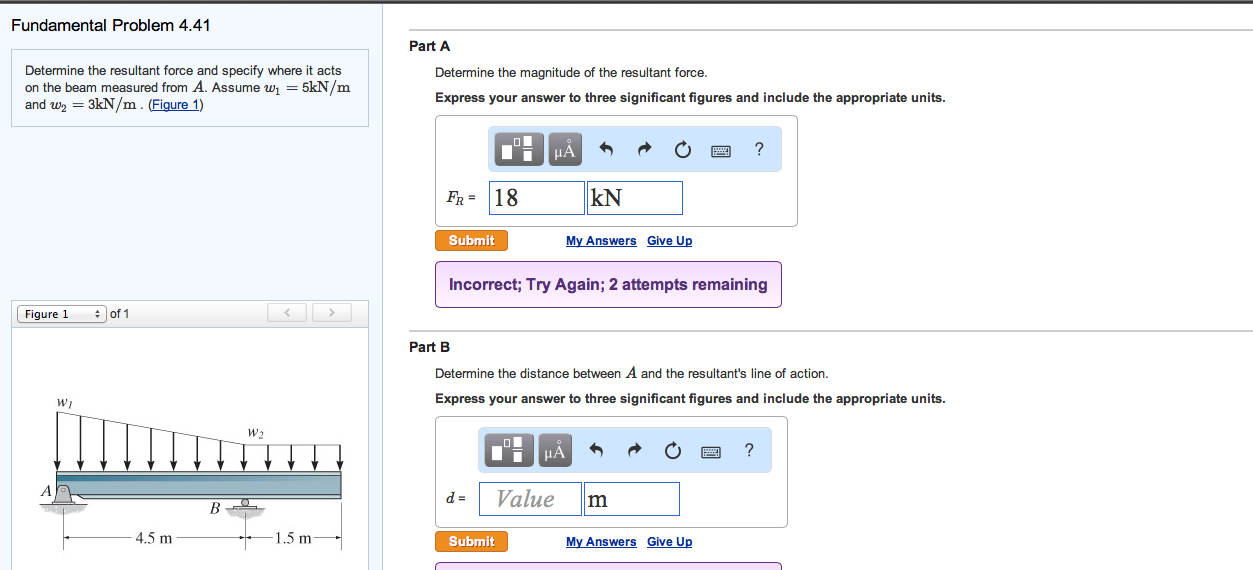Open templates icon in Part B toolbar
1253x570 pixels.
(510, 451)
